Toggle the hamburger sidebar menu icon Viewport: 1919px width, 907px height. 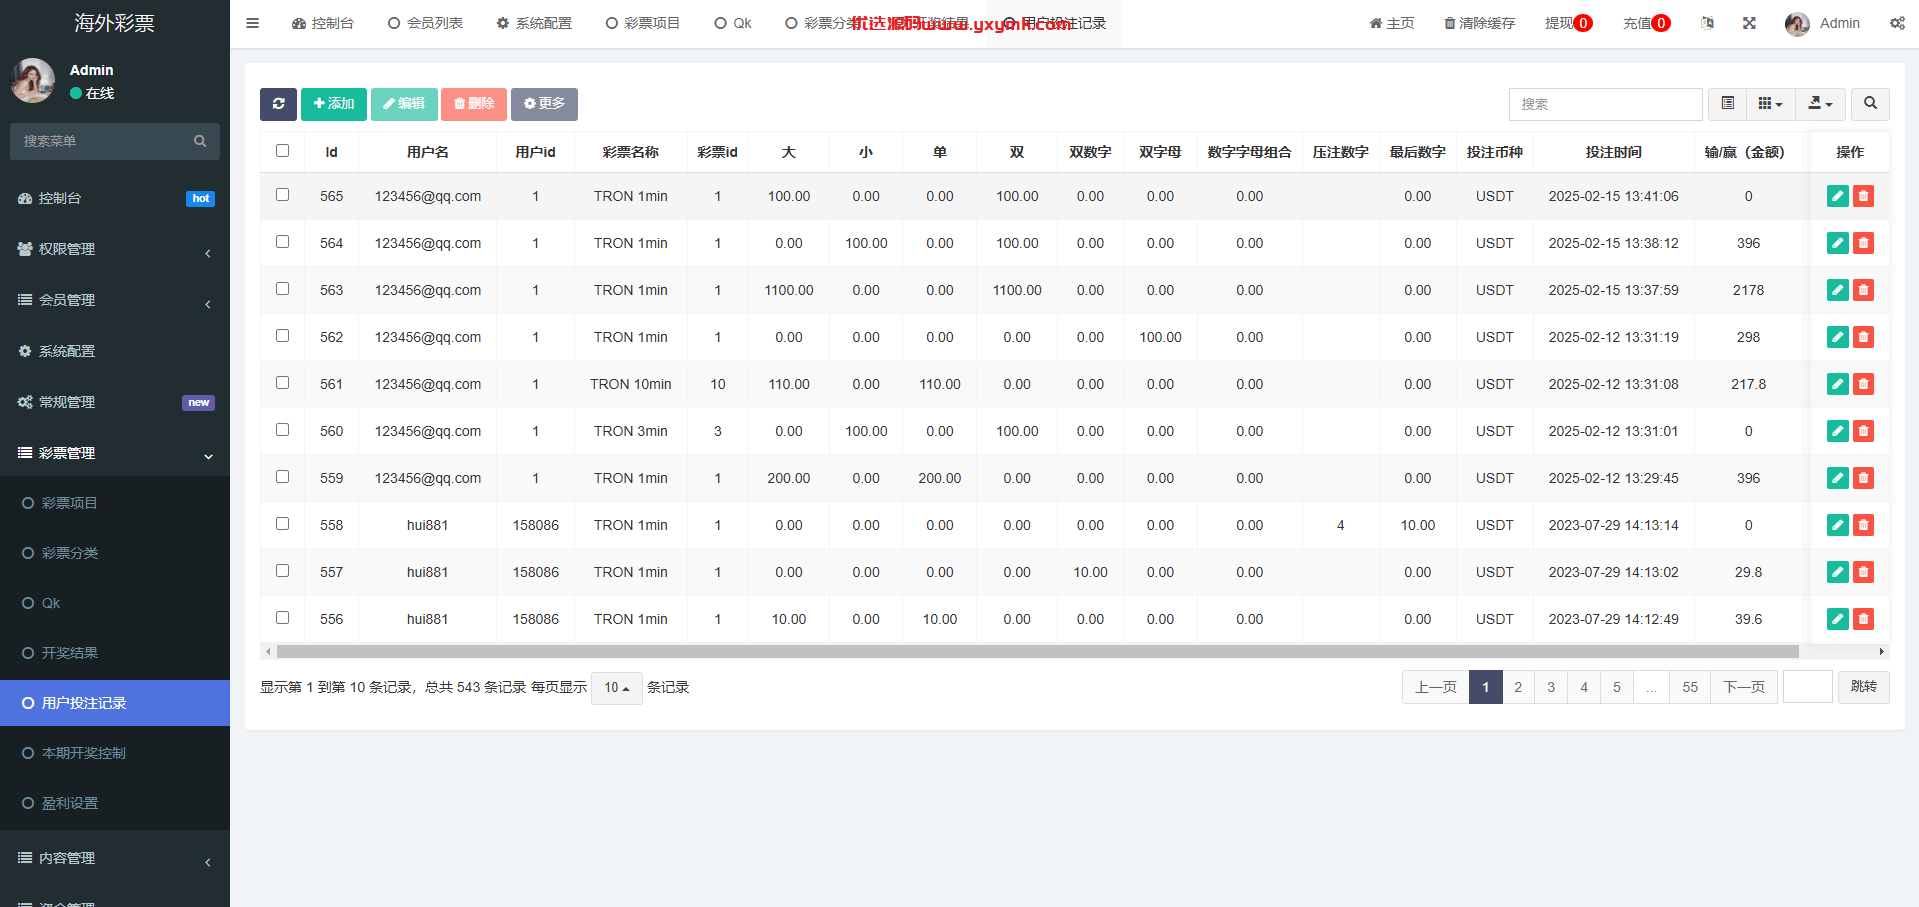coord(252,23)
